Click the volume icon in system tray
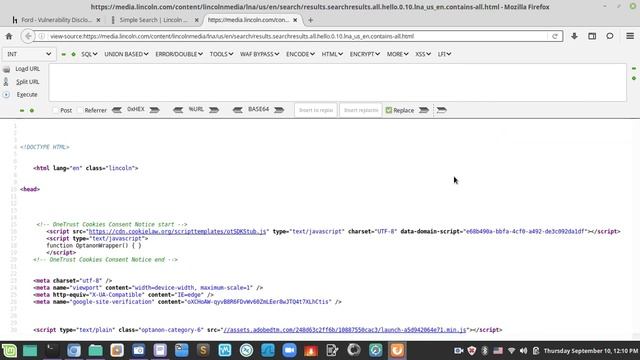The width and height of the screenshot is (640, 360). click(x=524, y=351)
